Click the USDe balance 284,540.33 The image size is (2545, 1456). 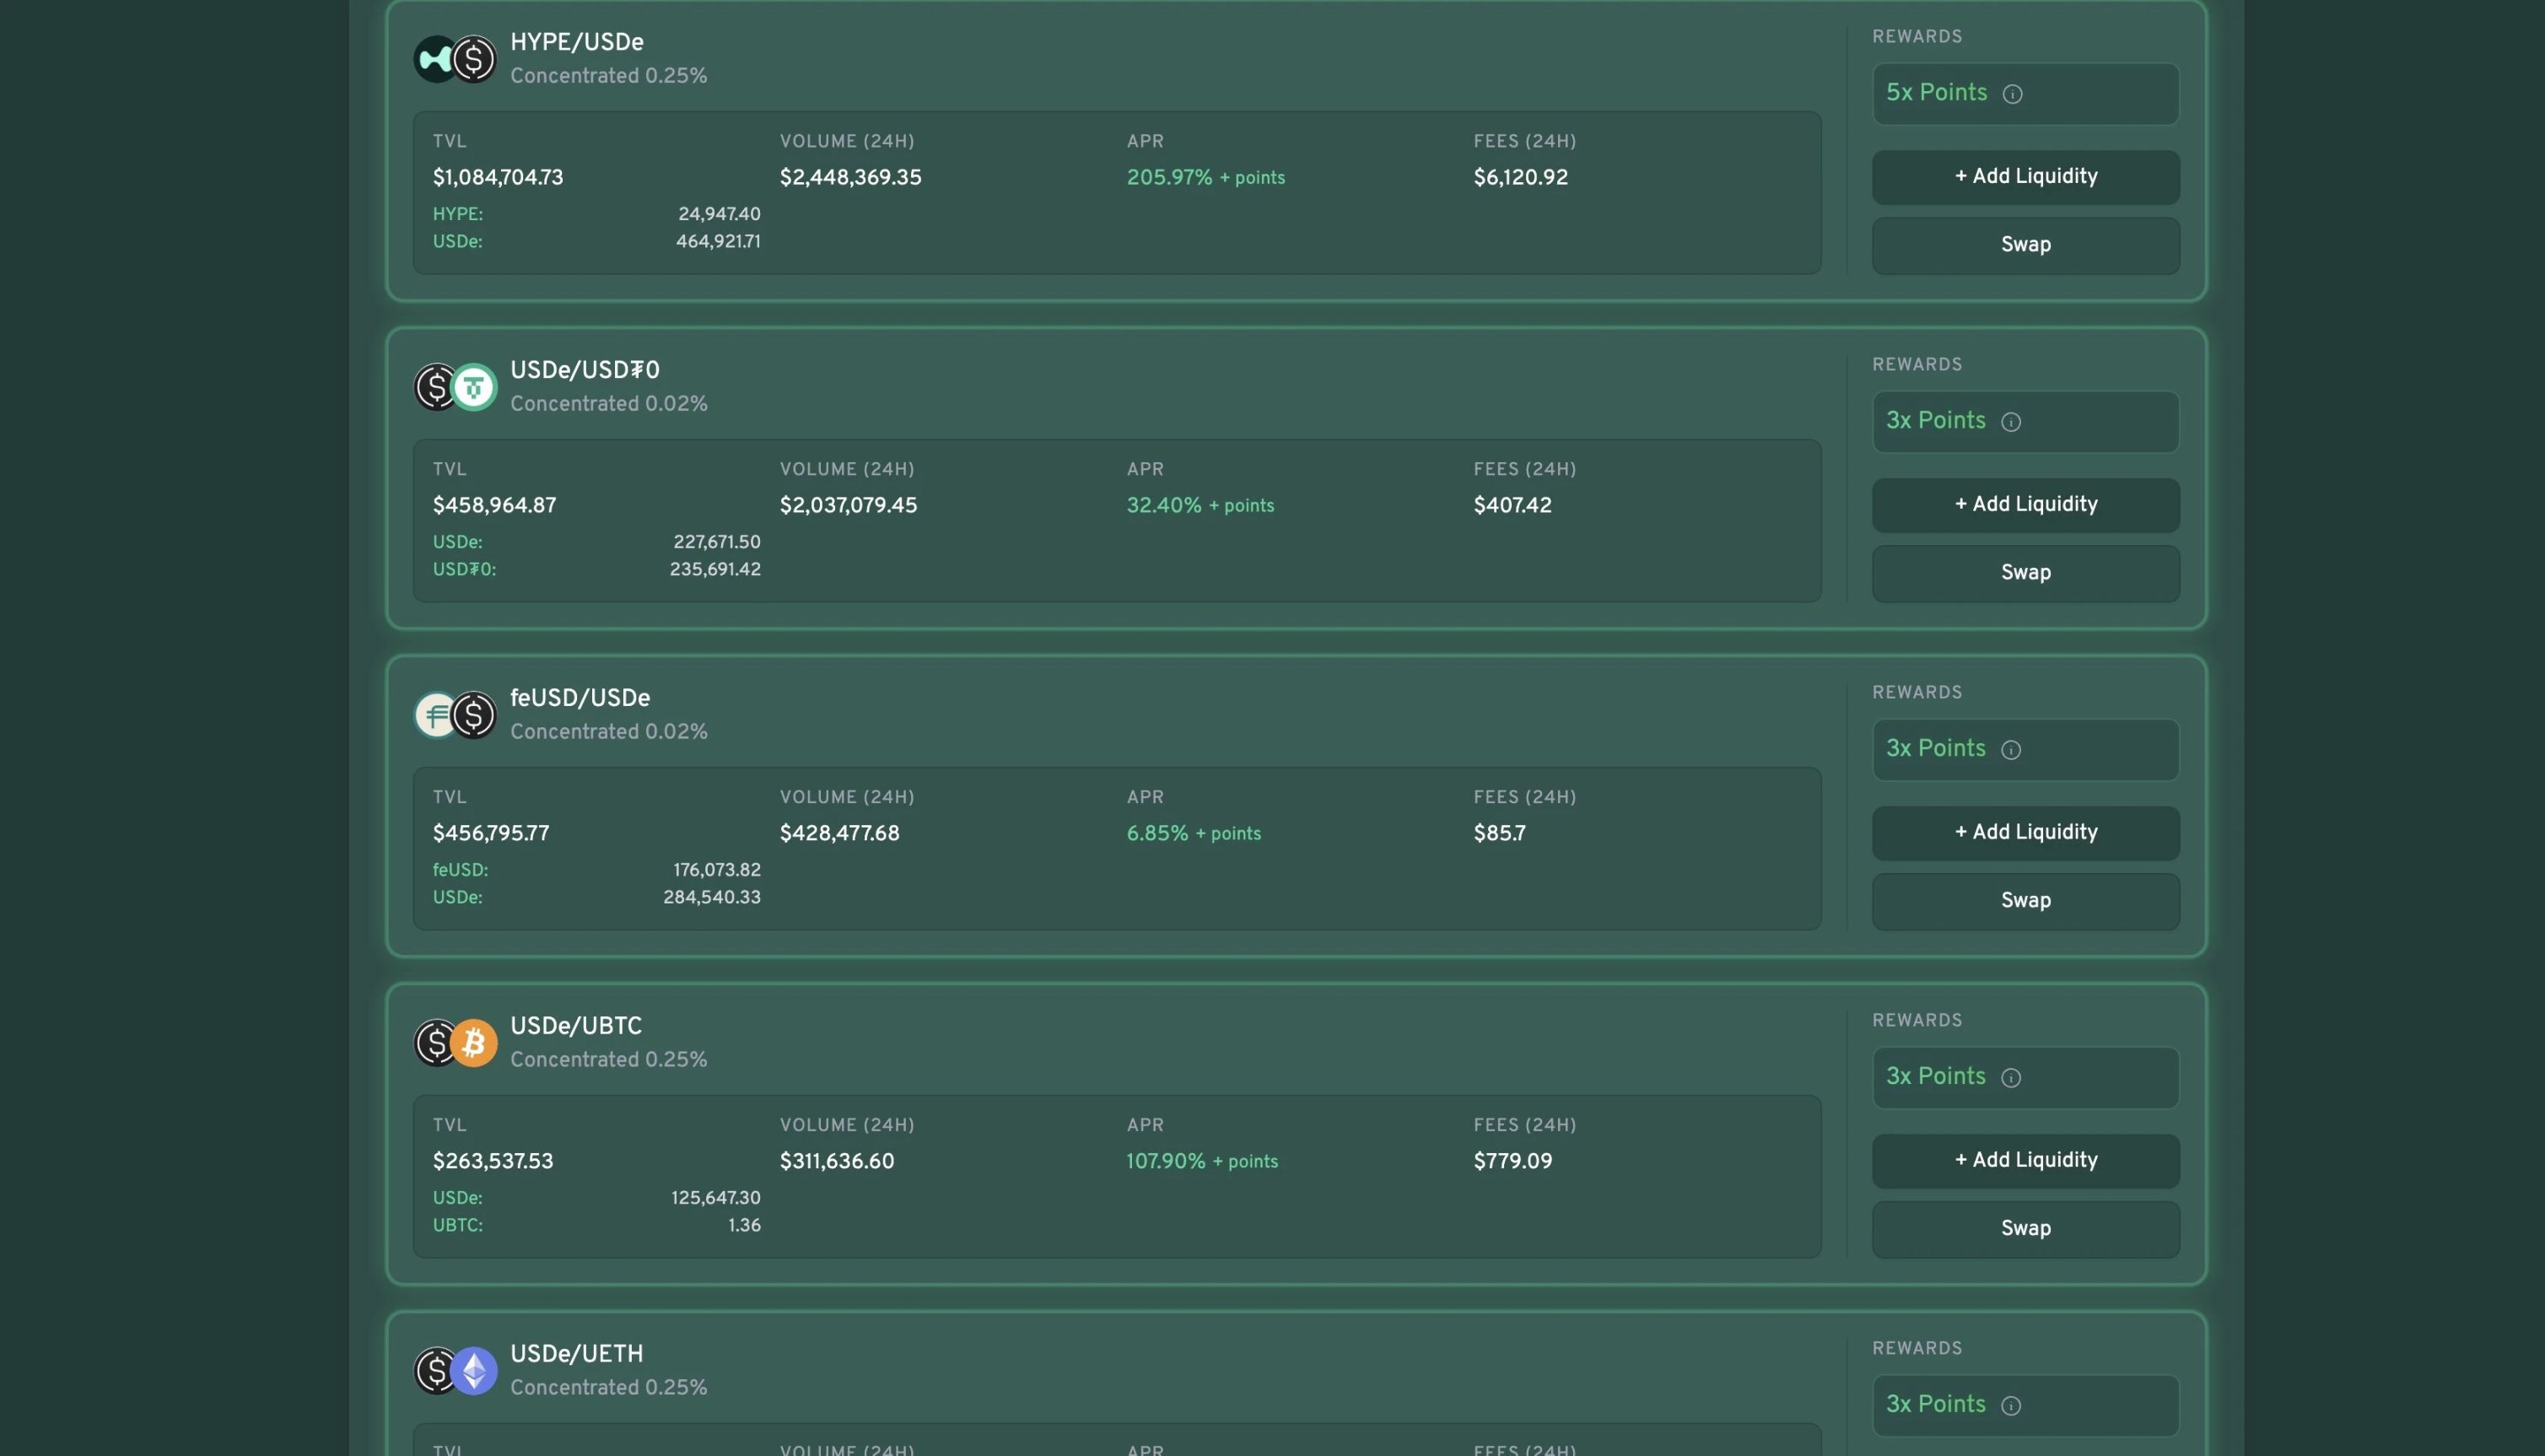pyautogui.click(x=712, y=898)
